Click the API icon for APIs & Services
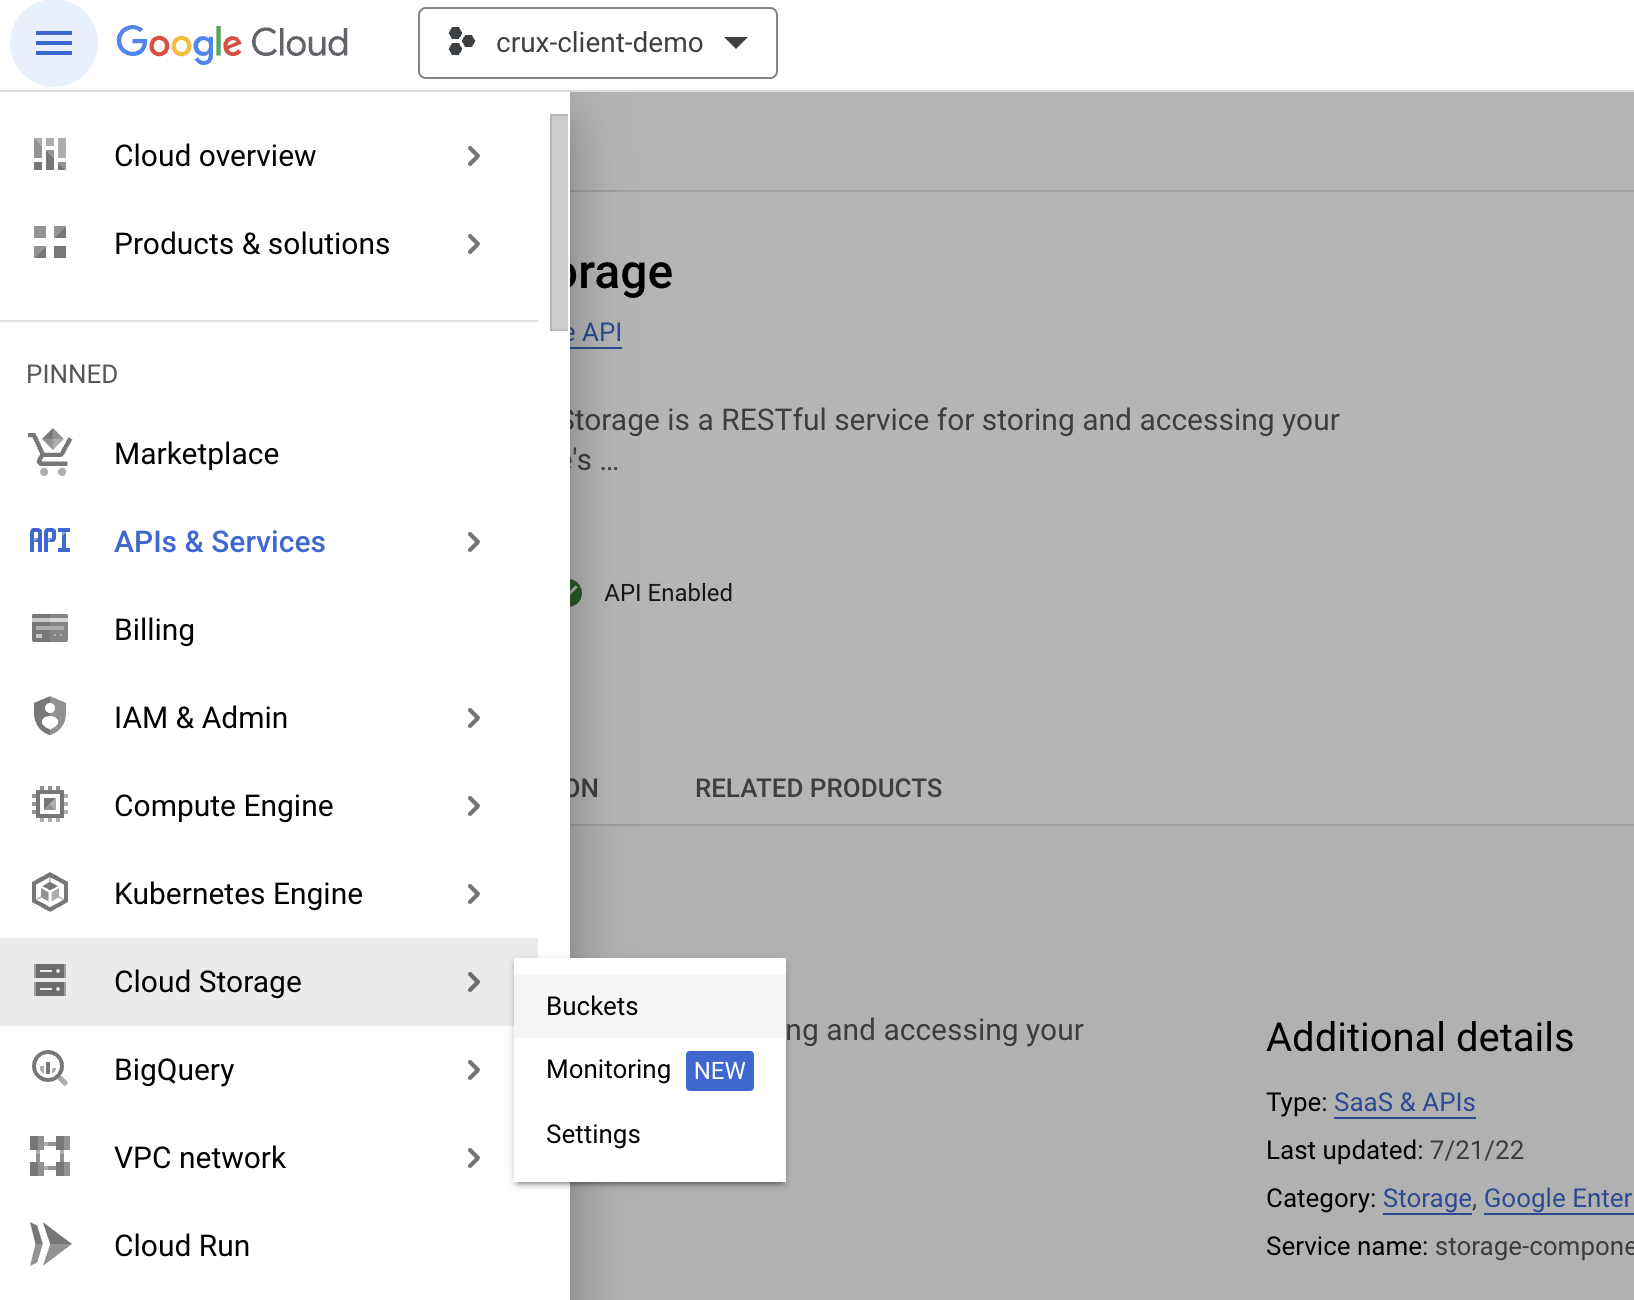 [x=50, y=541]
